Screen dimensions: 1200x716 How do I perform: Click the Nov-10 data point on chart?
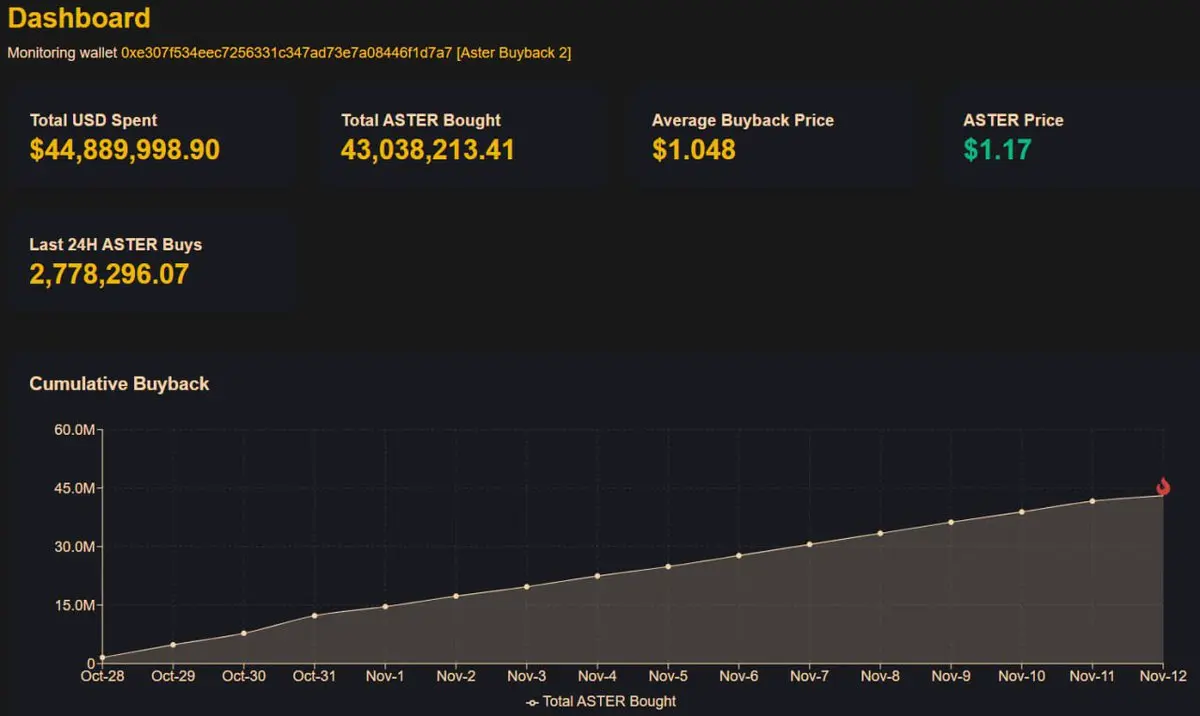tap(1022, 512)
